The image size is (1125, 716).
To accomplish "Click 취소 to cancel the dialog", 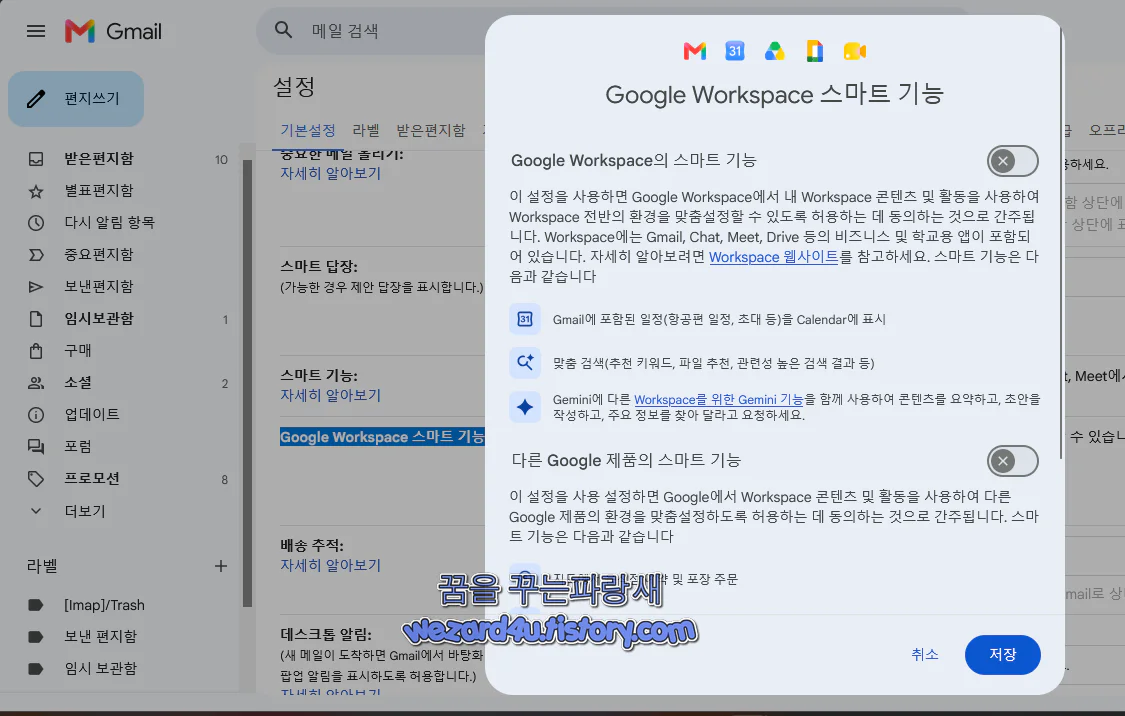I will 924,654.
